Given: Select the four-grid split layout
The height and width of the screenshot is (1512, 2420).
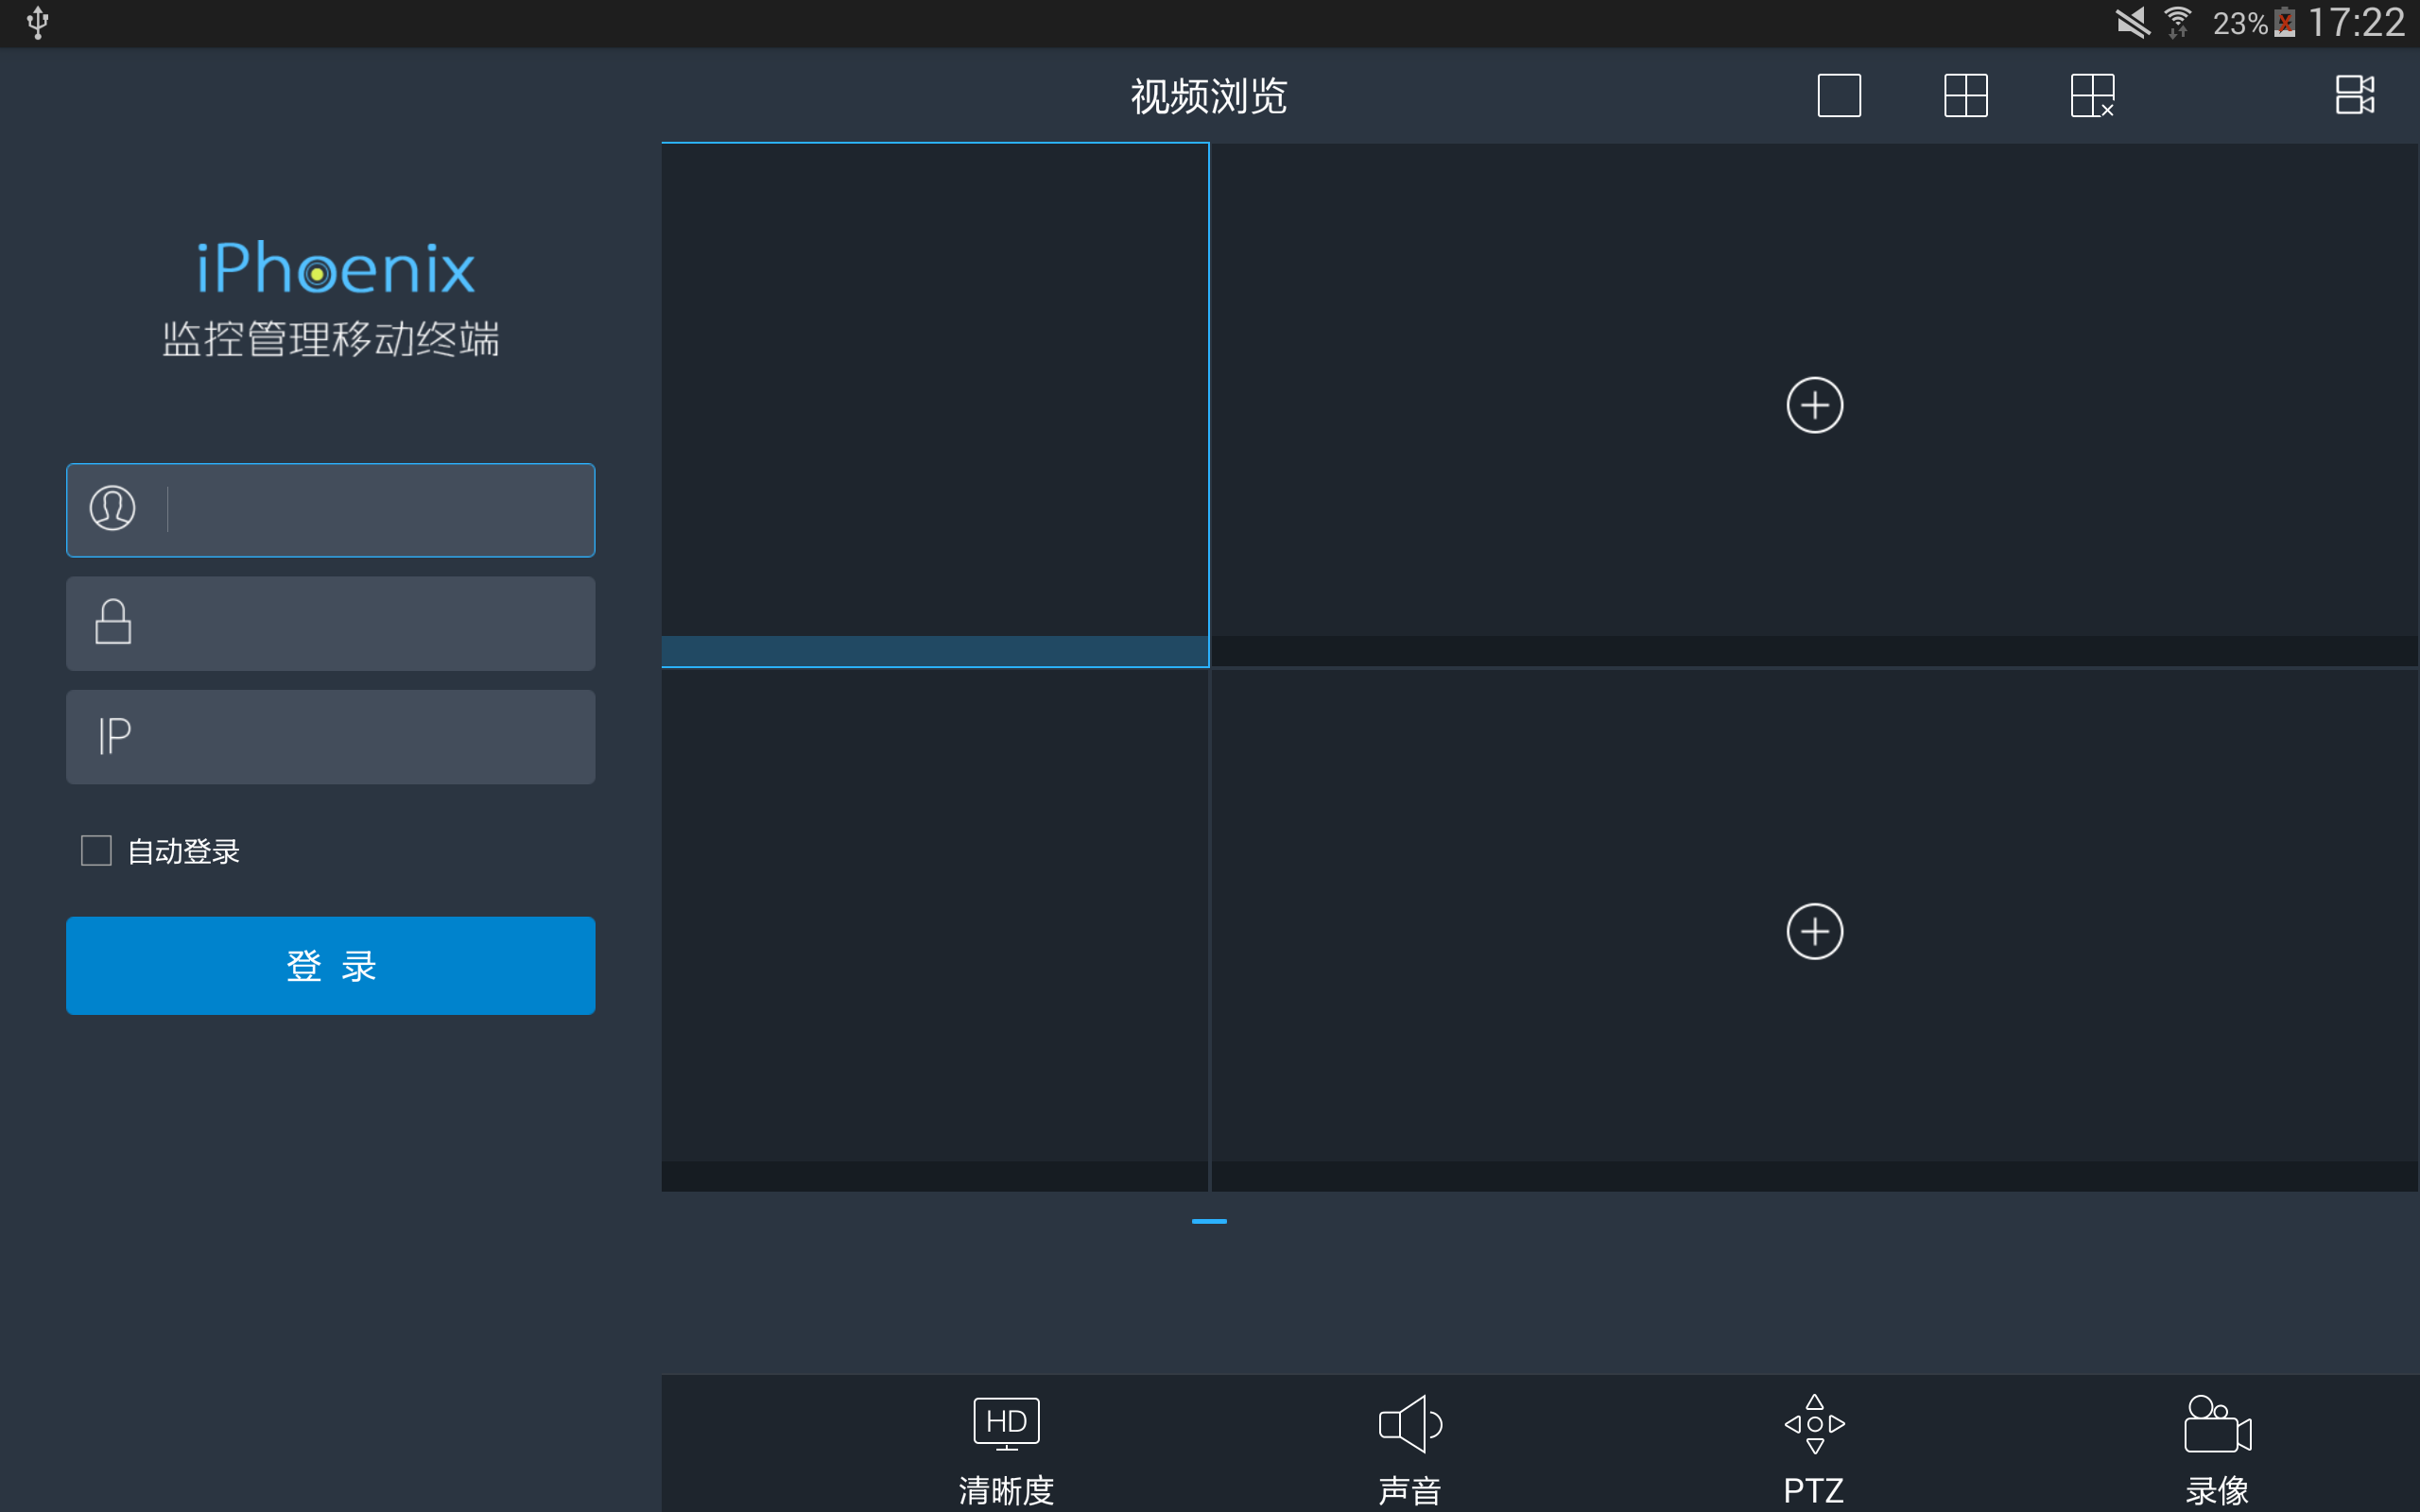Looking at the screenshot, I should (x=1963, y=94).
